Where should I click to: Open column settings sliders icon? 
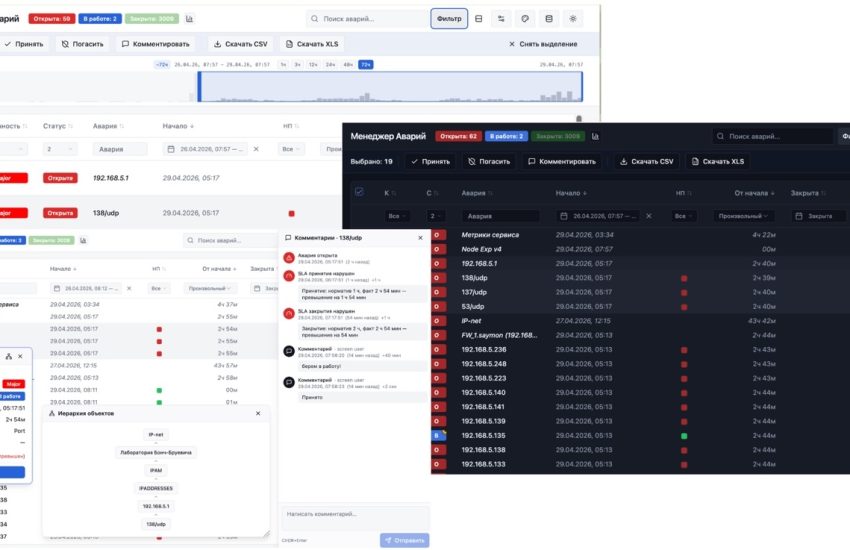[x=502, y=18]
